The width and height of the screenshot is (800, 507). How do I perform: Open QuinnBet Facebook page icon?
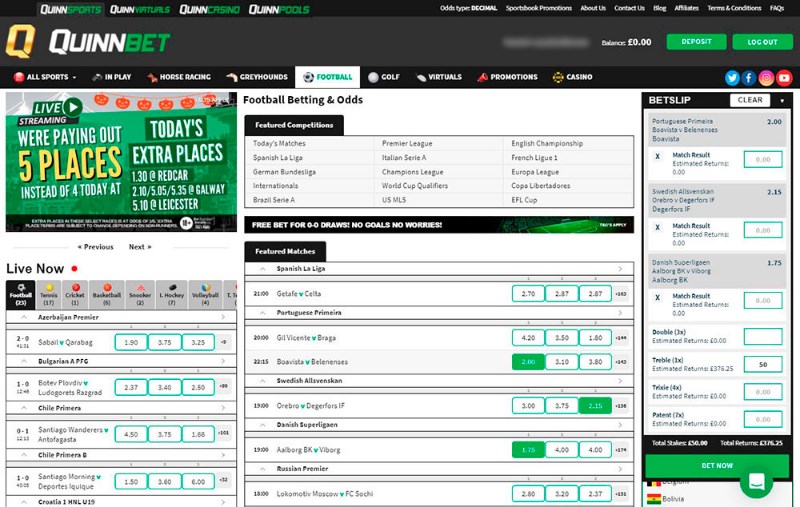[749, 78]
